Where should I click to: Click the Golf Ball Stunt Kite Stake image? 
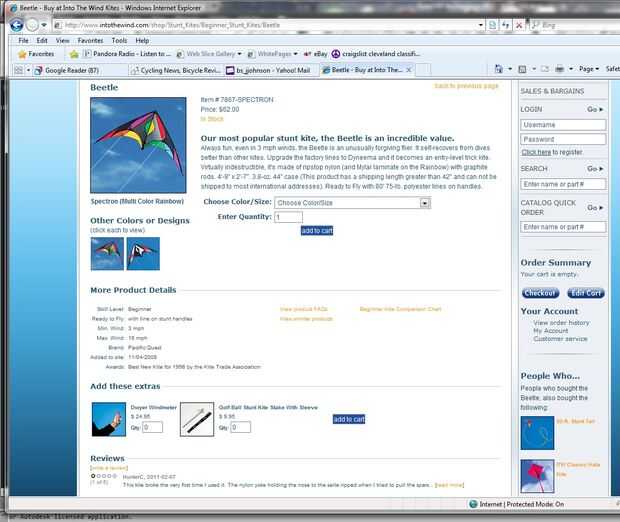click(197, 419)
